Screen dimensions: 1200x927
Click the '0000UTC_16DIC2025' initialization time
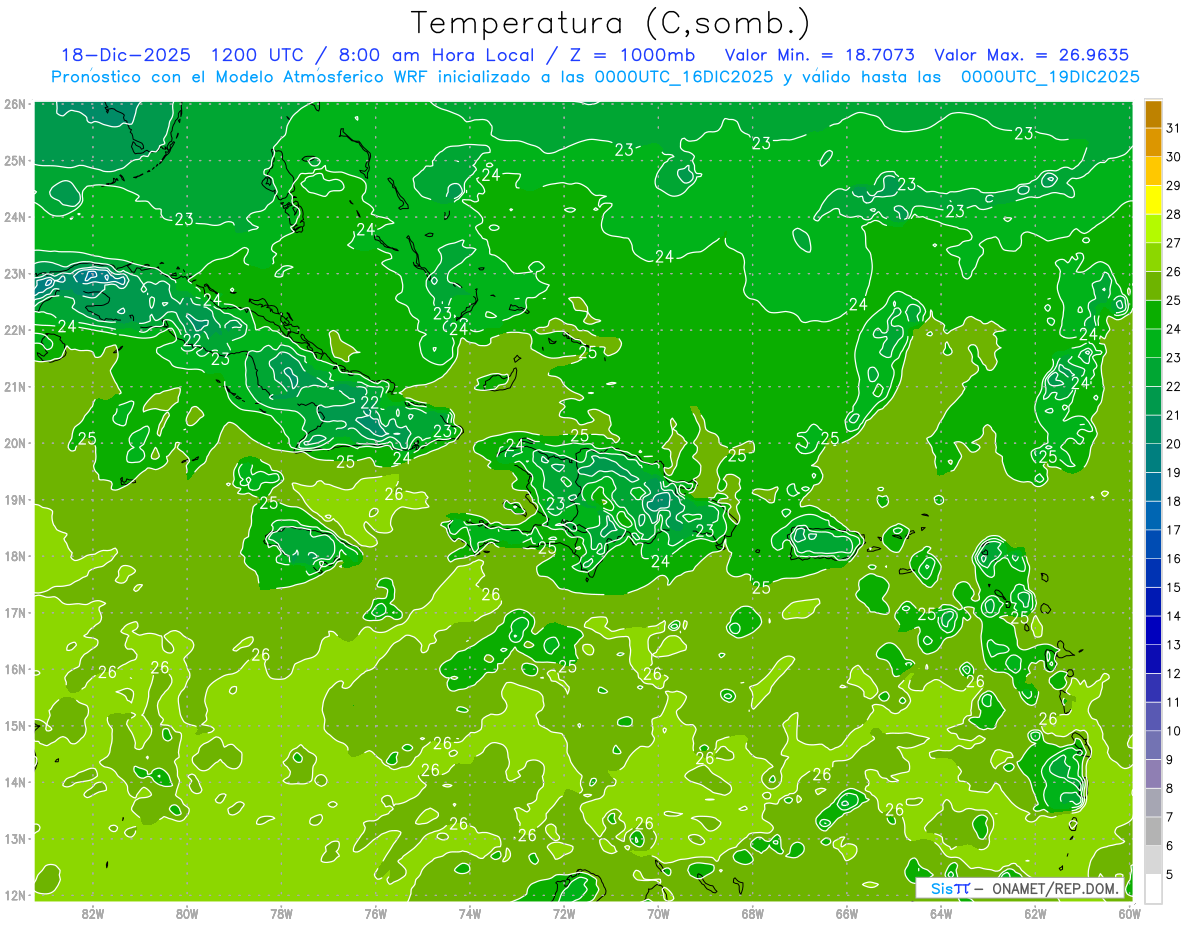tap(683, 77)
